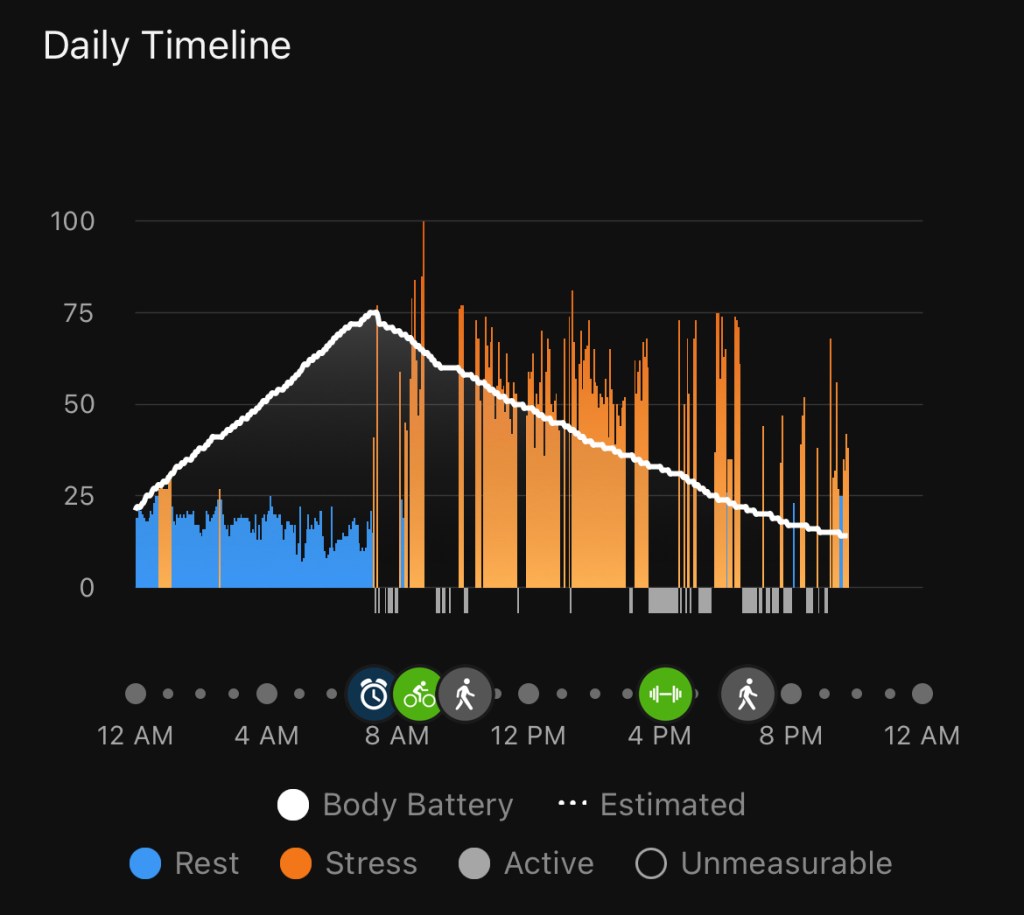The image size is (1024, 915).
Task: Tap the walk activity icon near 8 PM
Action: click(x=747, y=694)
